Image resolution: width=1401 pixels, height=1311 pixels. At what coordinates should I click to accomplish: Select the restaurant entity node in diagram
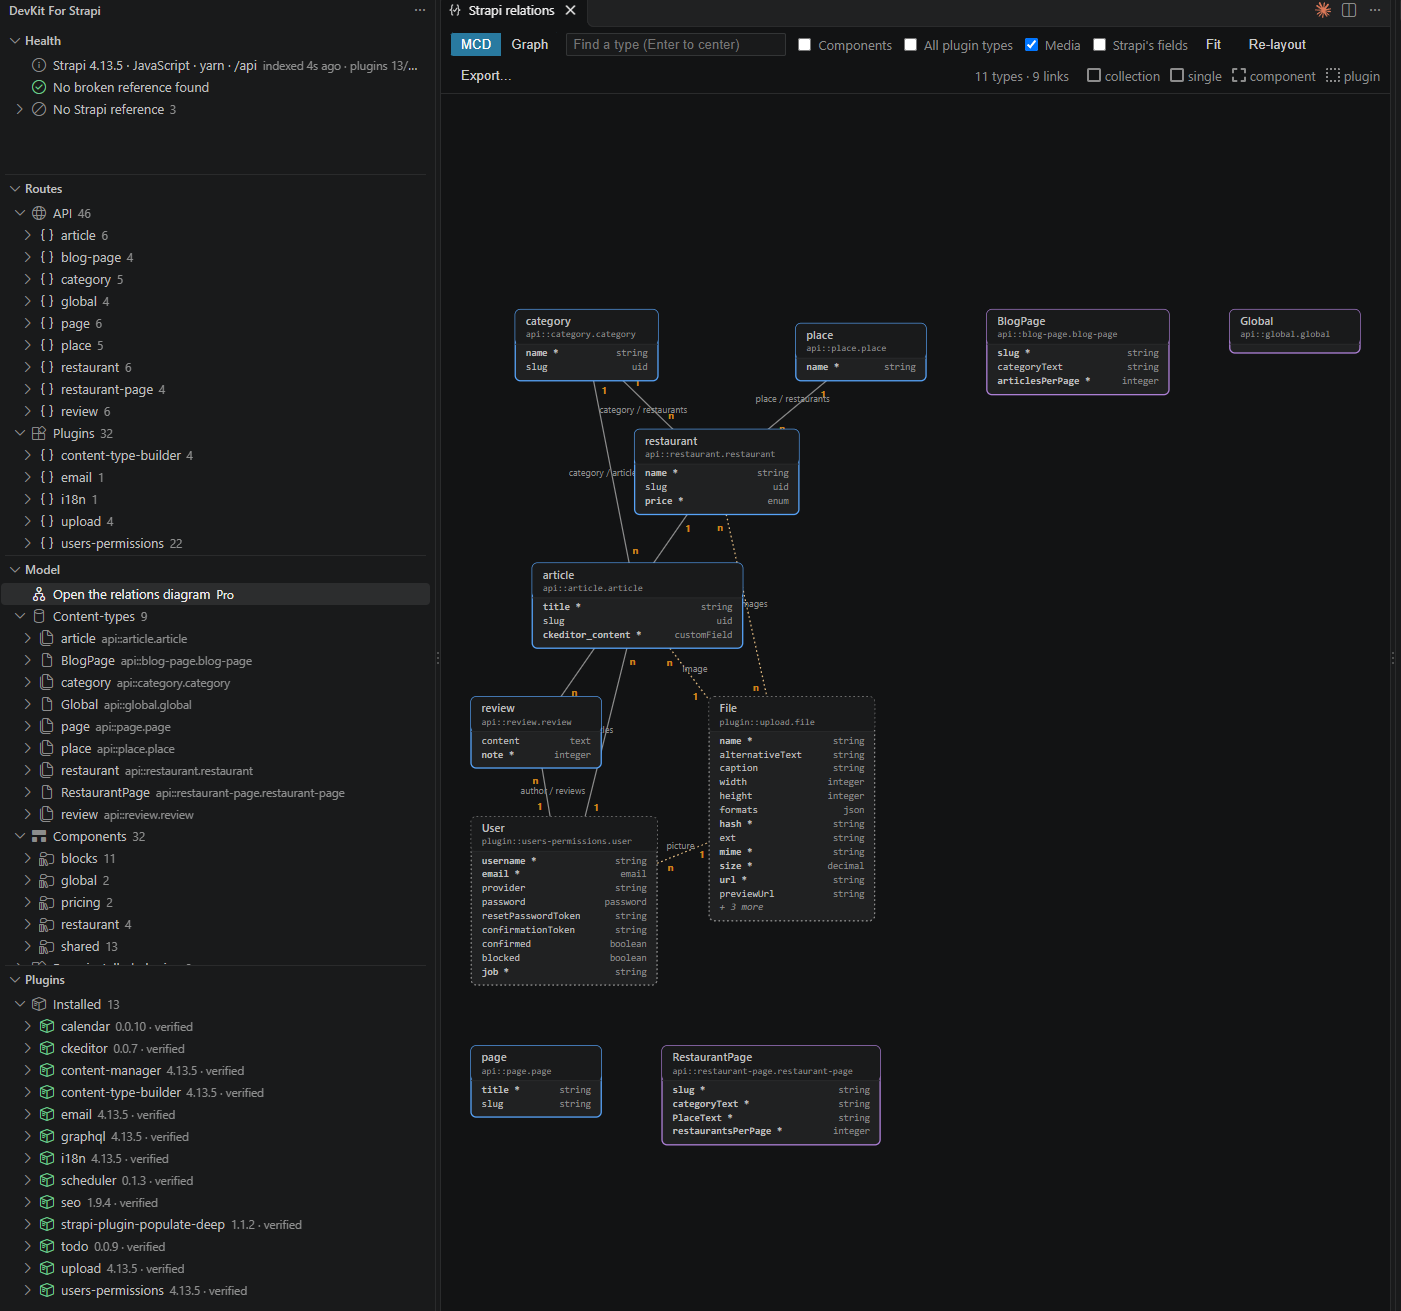[x=717, y=472]
